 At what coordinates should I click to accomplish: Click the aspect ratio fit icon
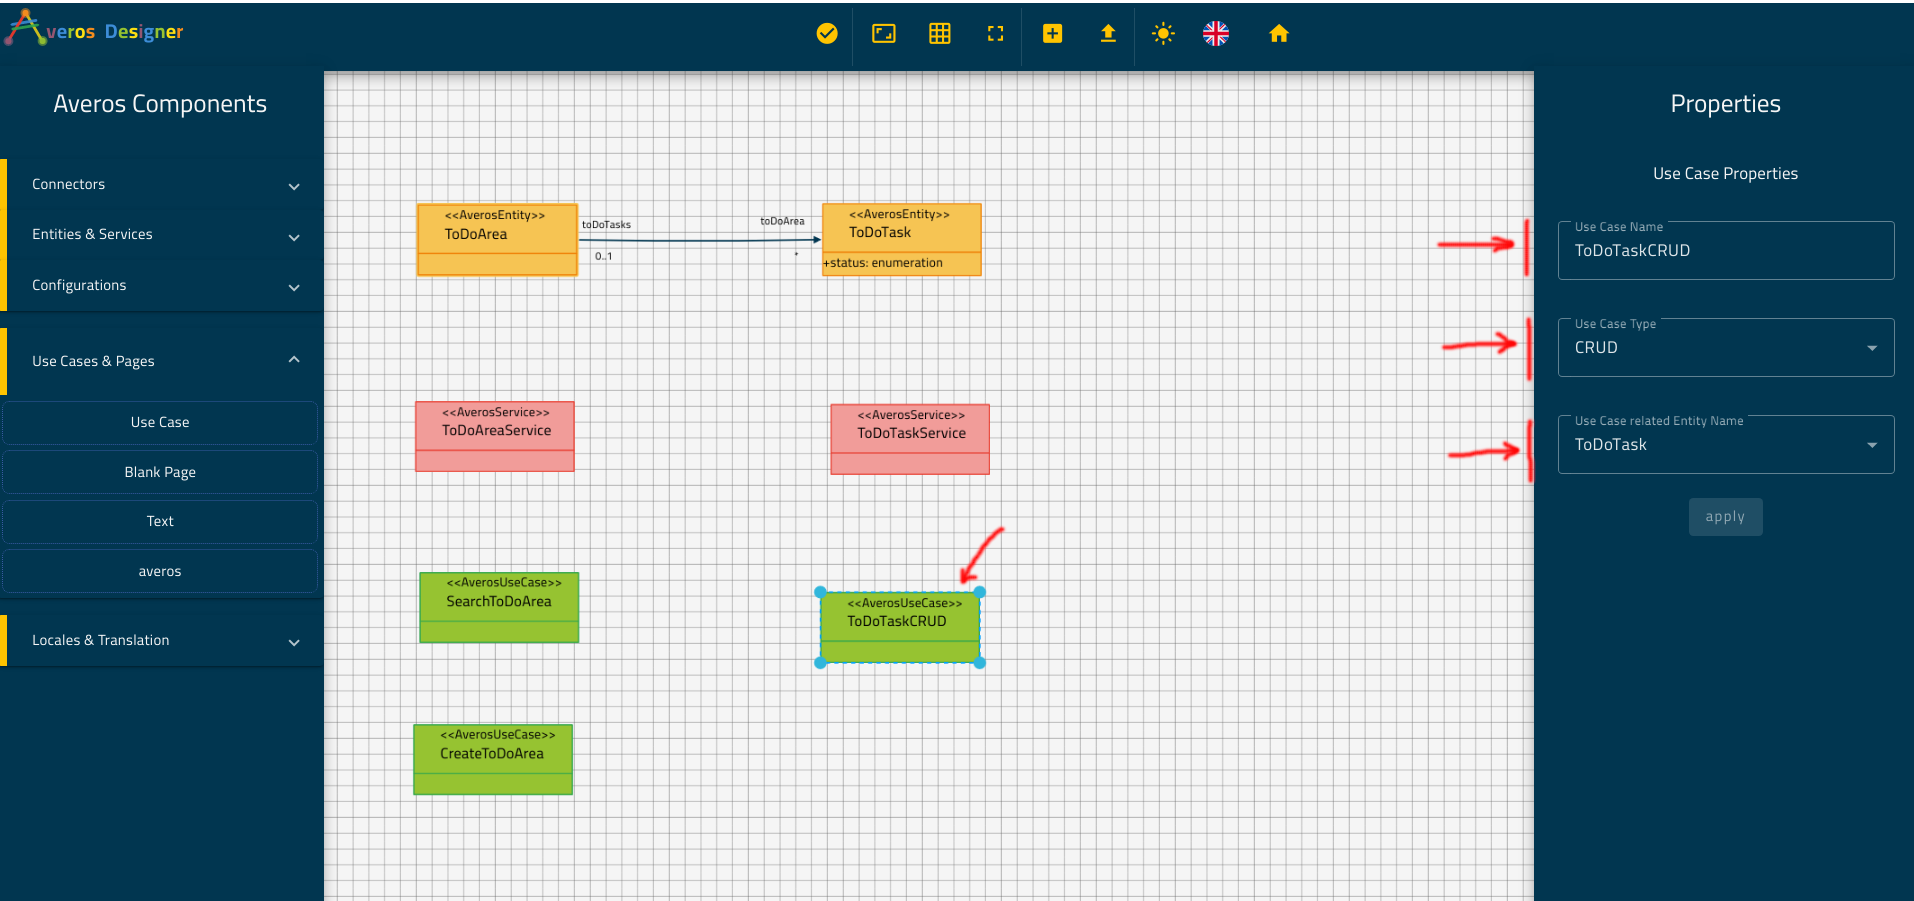coord(884,34)
